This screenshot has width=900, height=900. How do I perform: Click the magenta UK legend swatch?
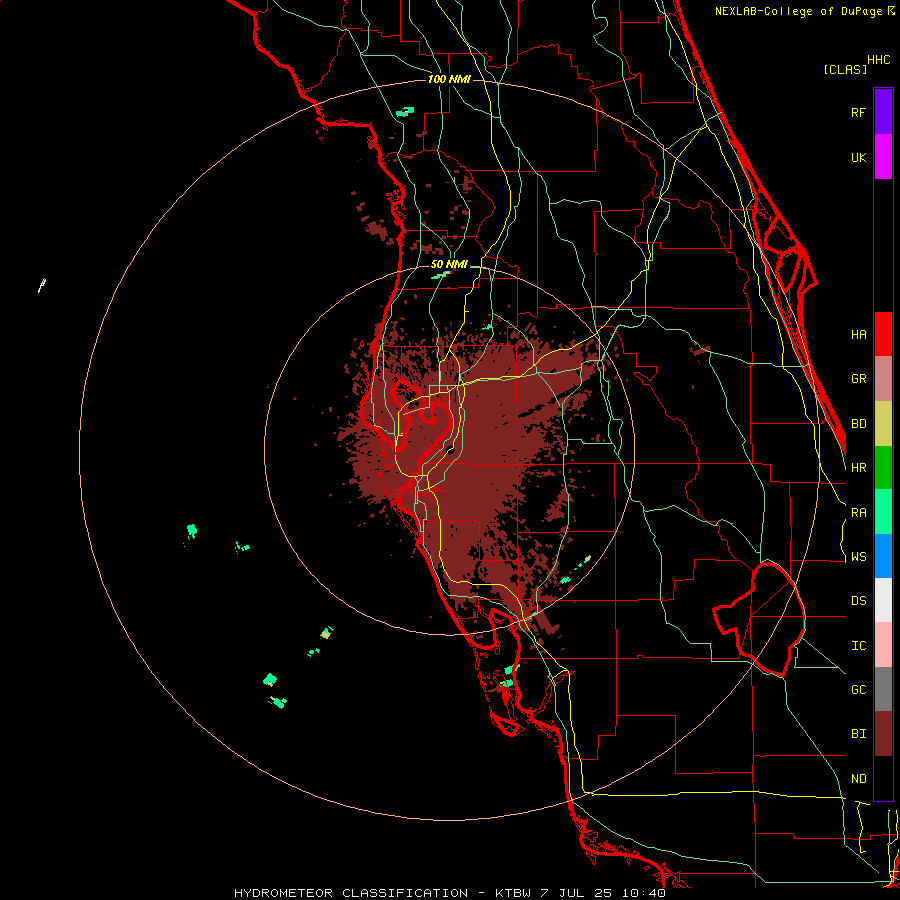coord(883,157)
